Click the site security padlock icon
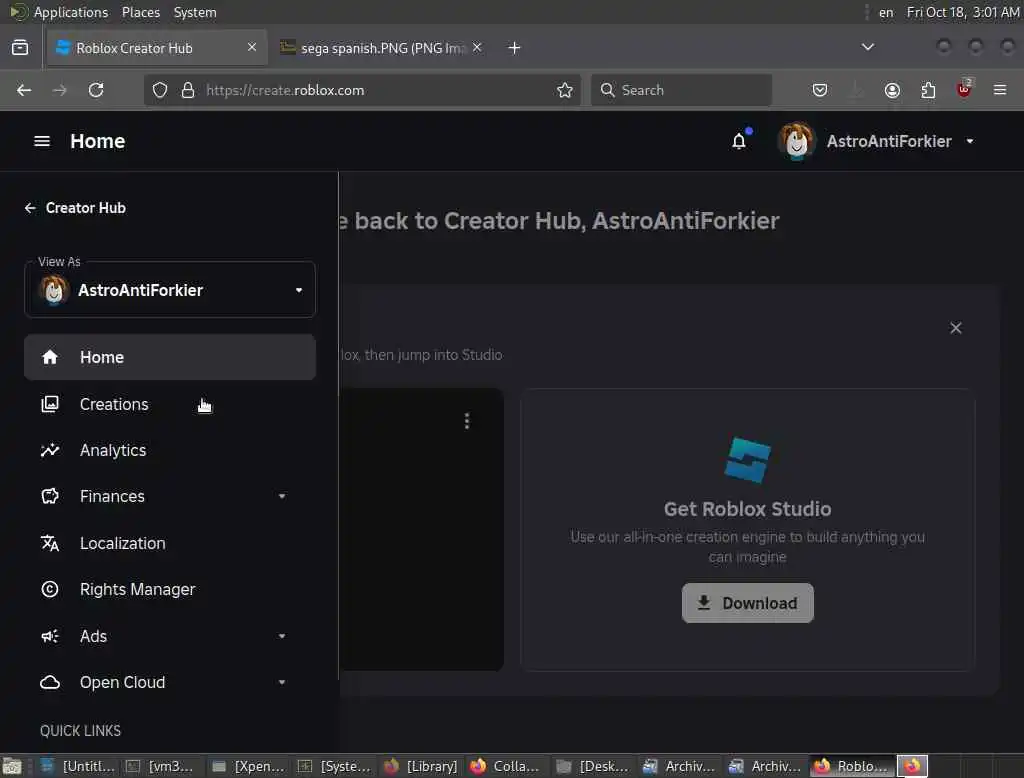Image resolution: width=1024 pixels, height=778 pixels. 188,90
